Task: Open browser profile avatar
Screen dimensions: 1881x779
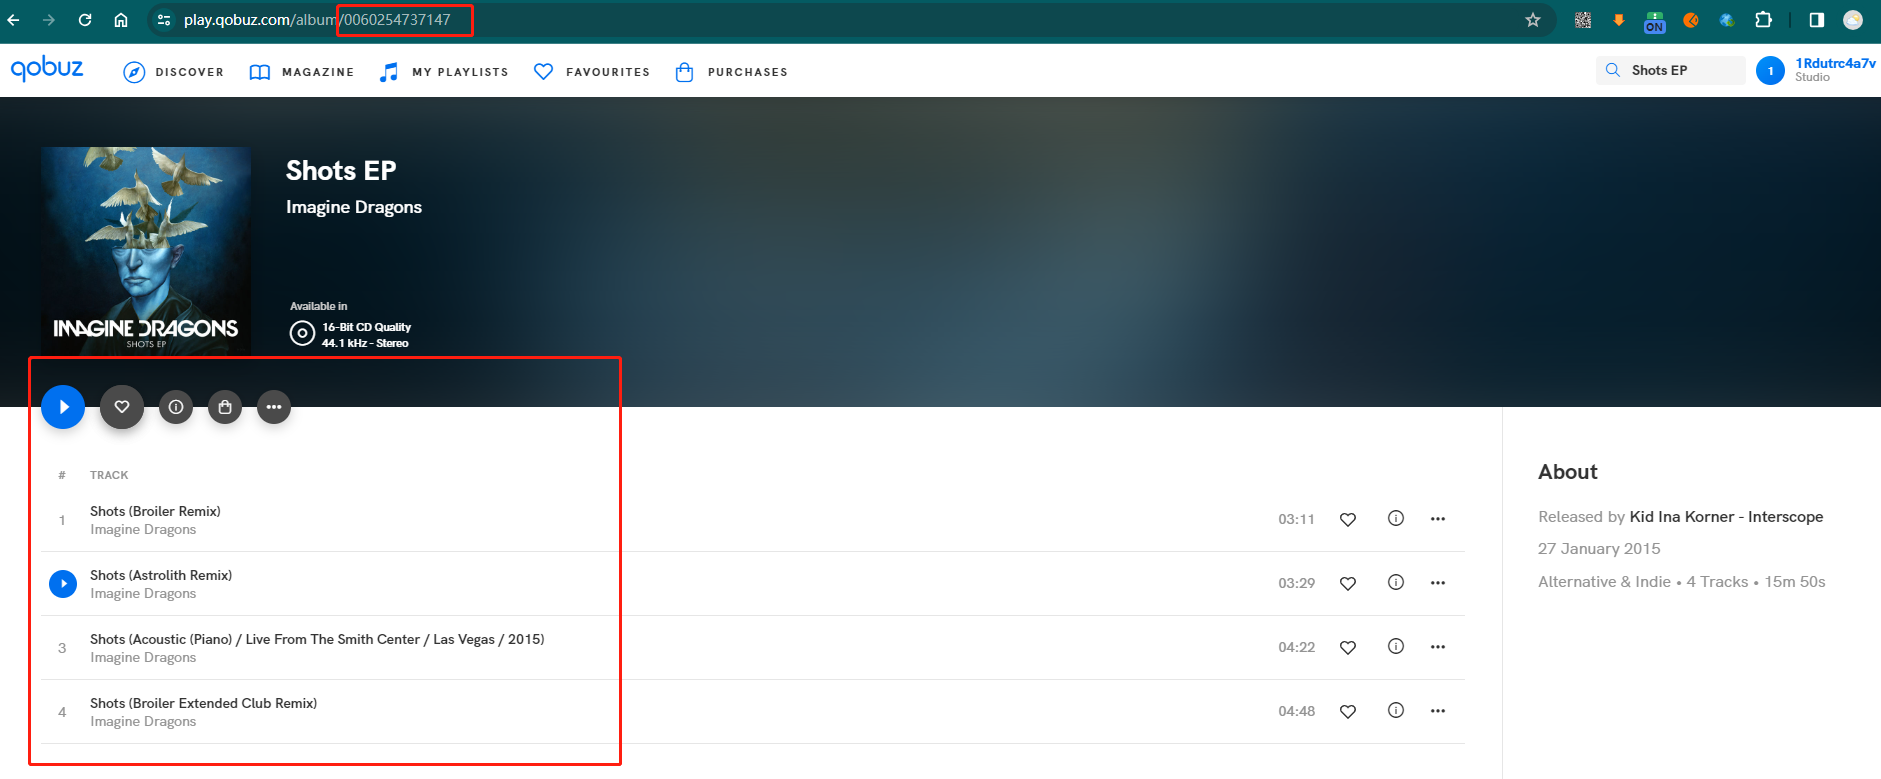Action: (x=1853, y=20)
